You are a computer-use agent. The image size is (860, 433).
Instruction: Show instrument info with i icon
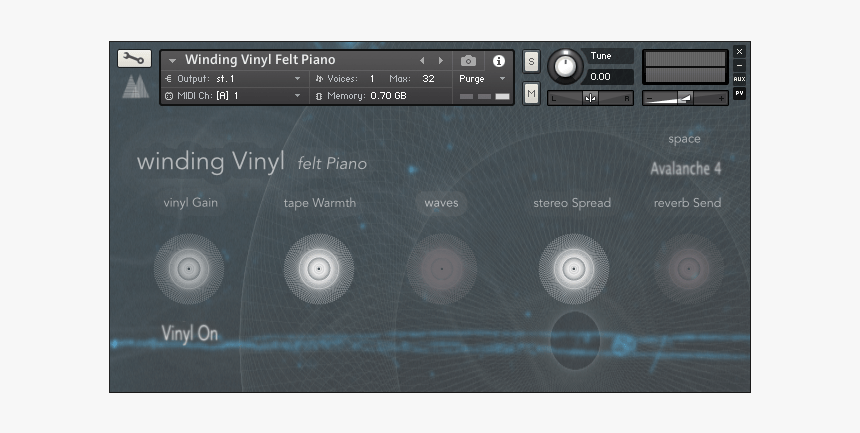pos(499,61)
